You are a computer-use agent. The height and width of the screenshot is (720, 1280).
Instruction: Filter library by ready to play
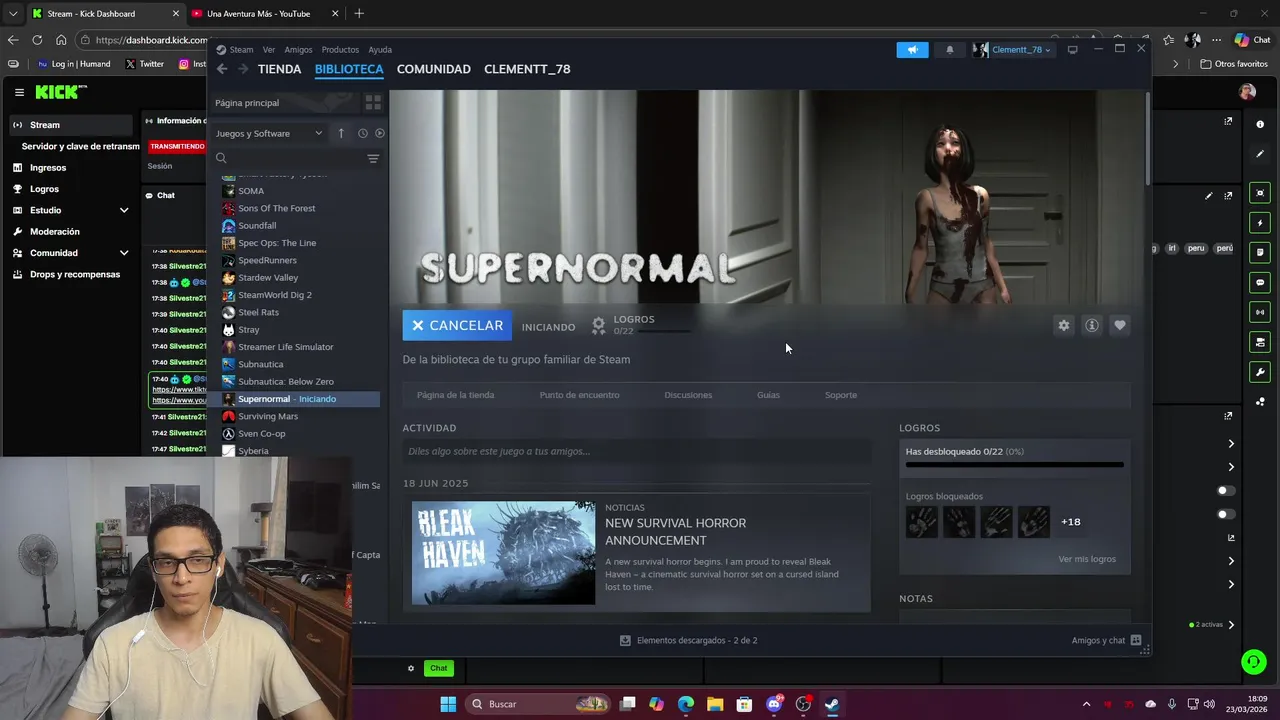379,133
